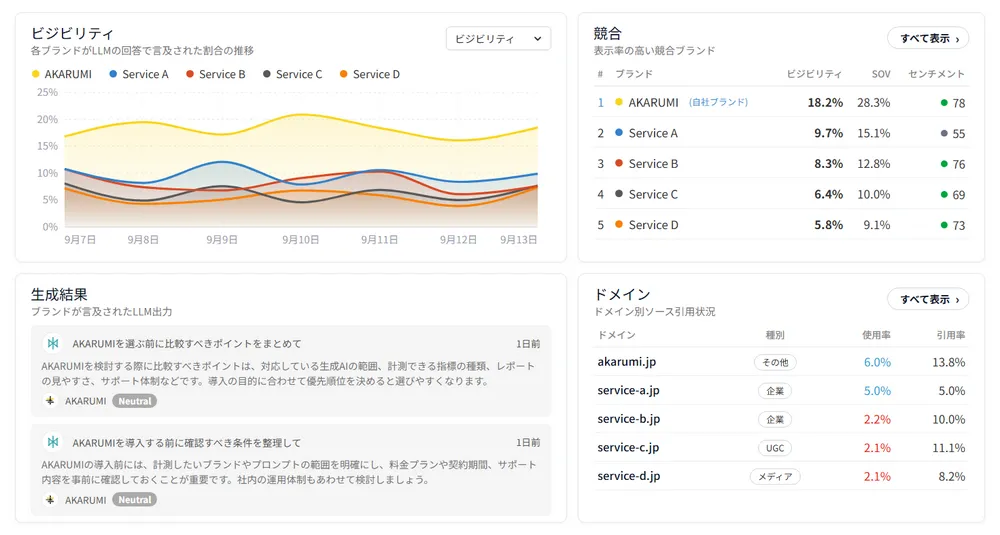
Task: Click the blue dot beside Service A in table
Action: (619, 133)
